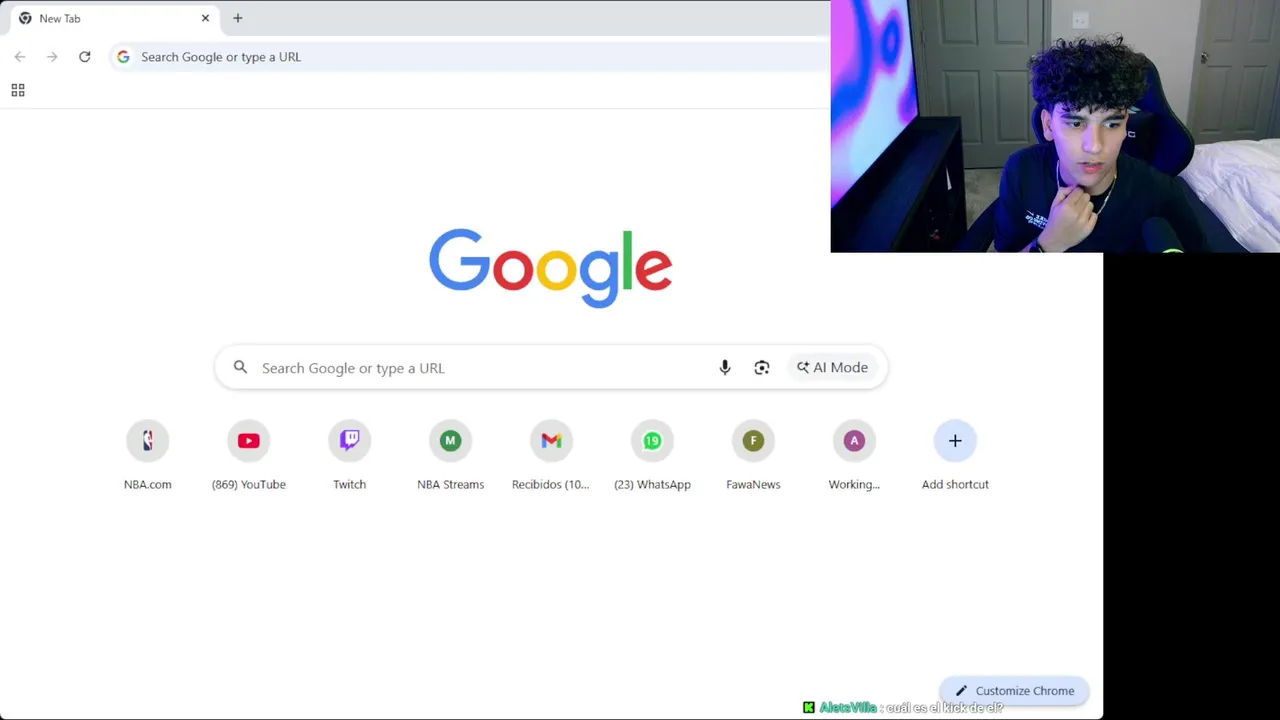Image resolution: width=1280 pixels, height=720 pixels.
Task: Click the "Add shortcut" label text
Action: point(955,485)
